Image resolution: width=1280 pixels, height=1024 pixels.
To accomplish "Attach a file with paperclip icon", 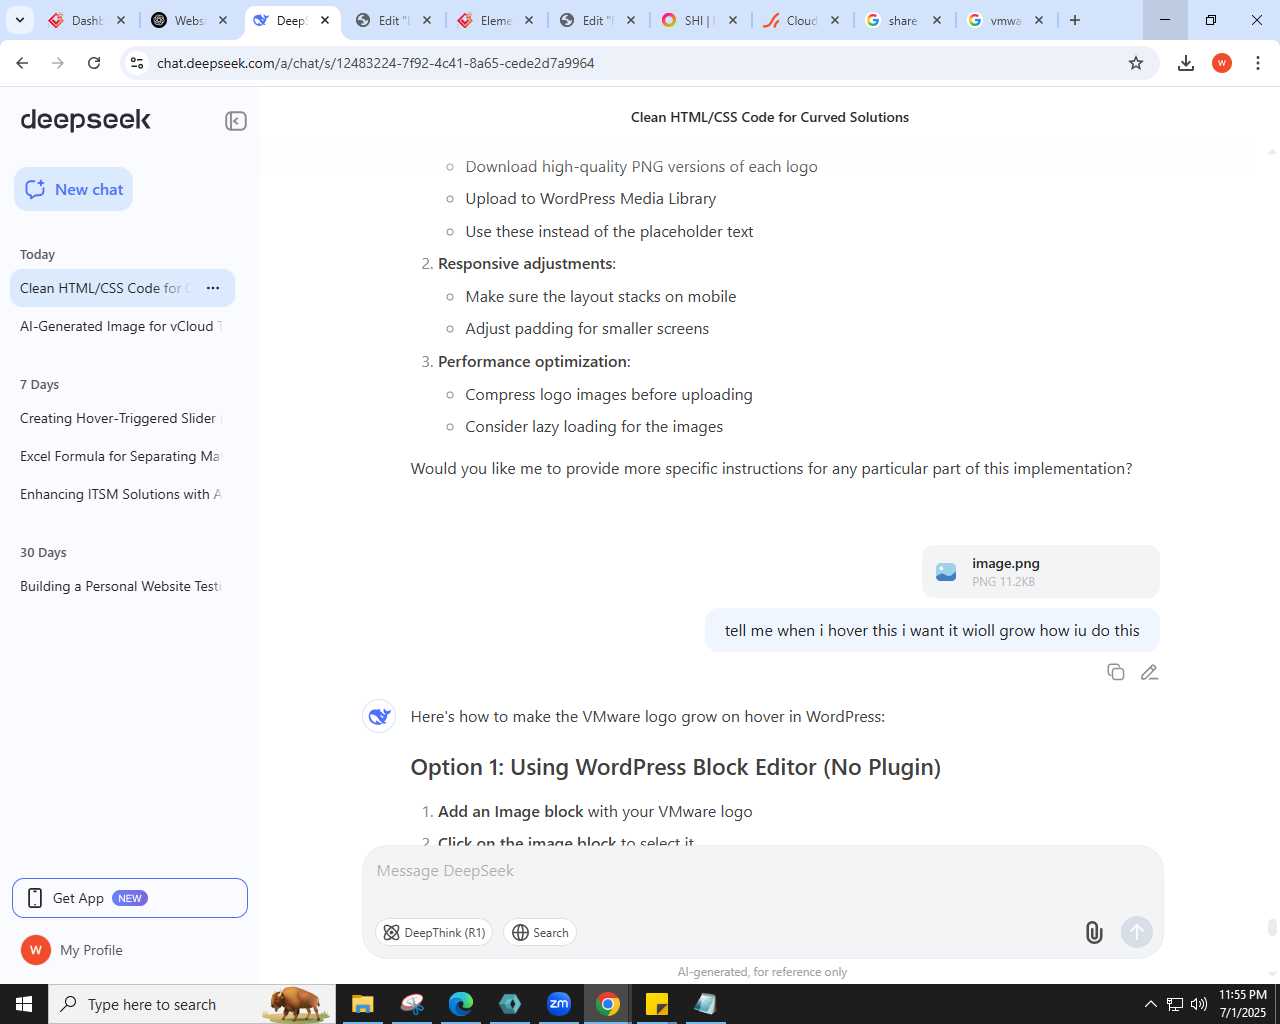I will (1094, 933).
